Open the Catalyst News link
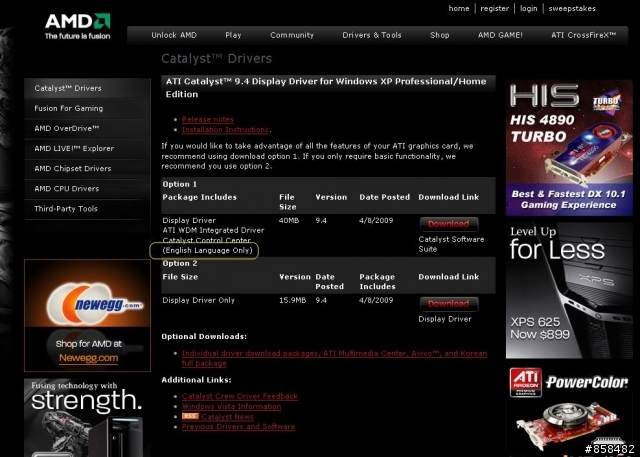This screenshot has height=457, width=640. point(227,417)
